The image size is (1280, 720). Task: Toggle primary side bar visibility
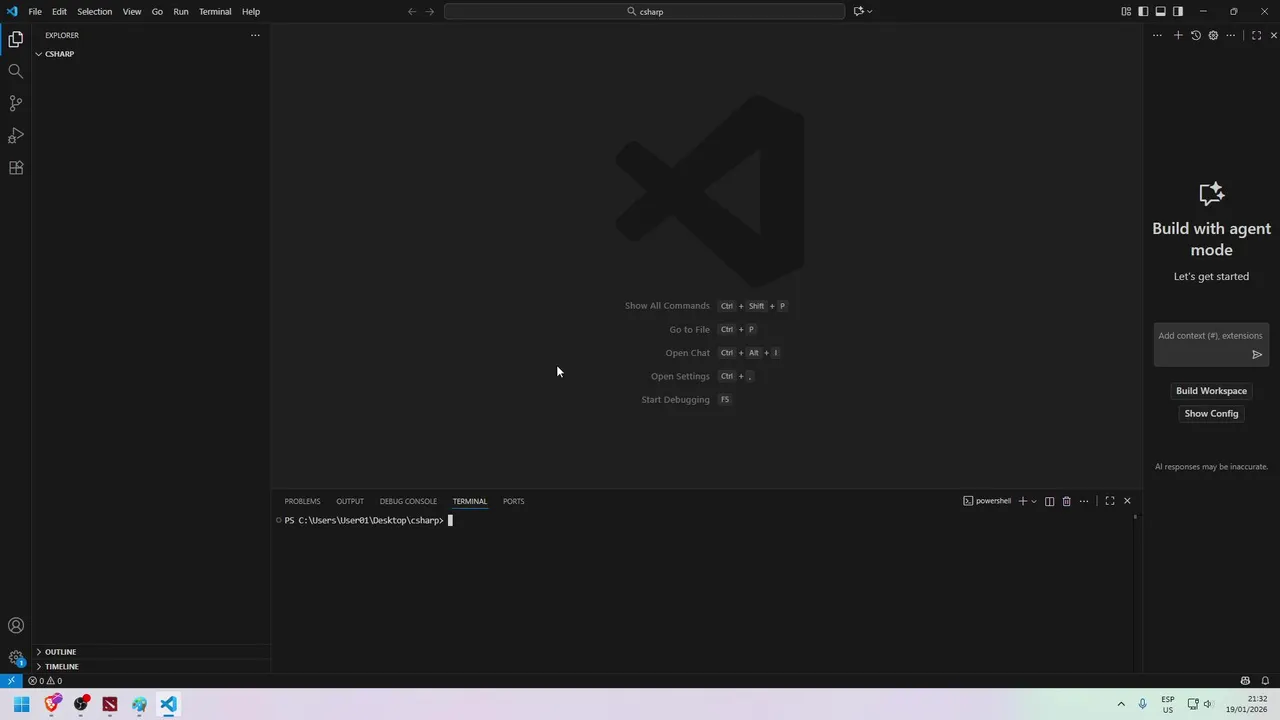pos(1143,11)
